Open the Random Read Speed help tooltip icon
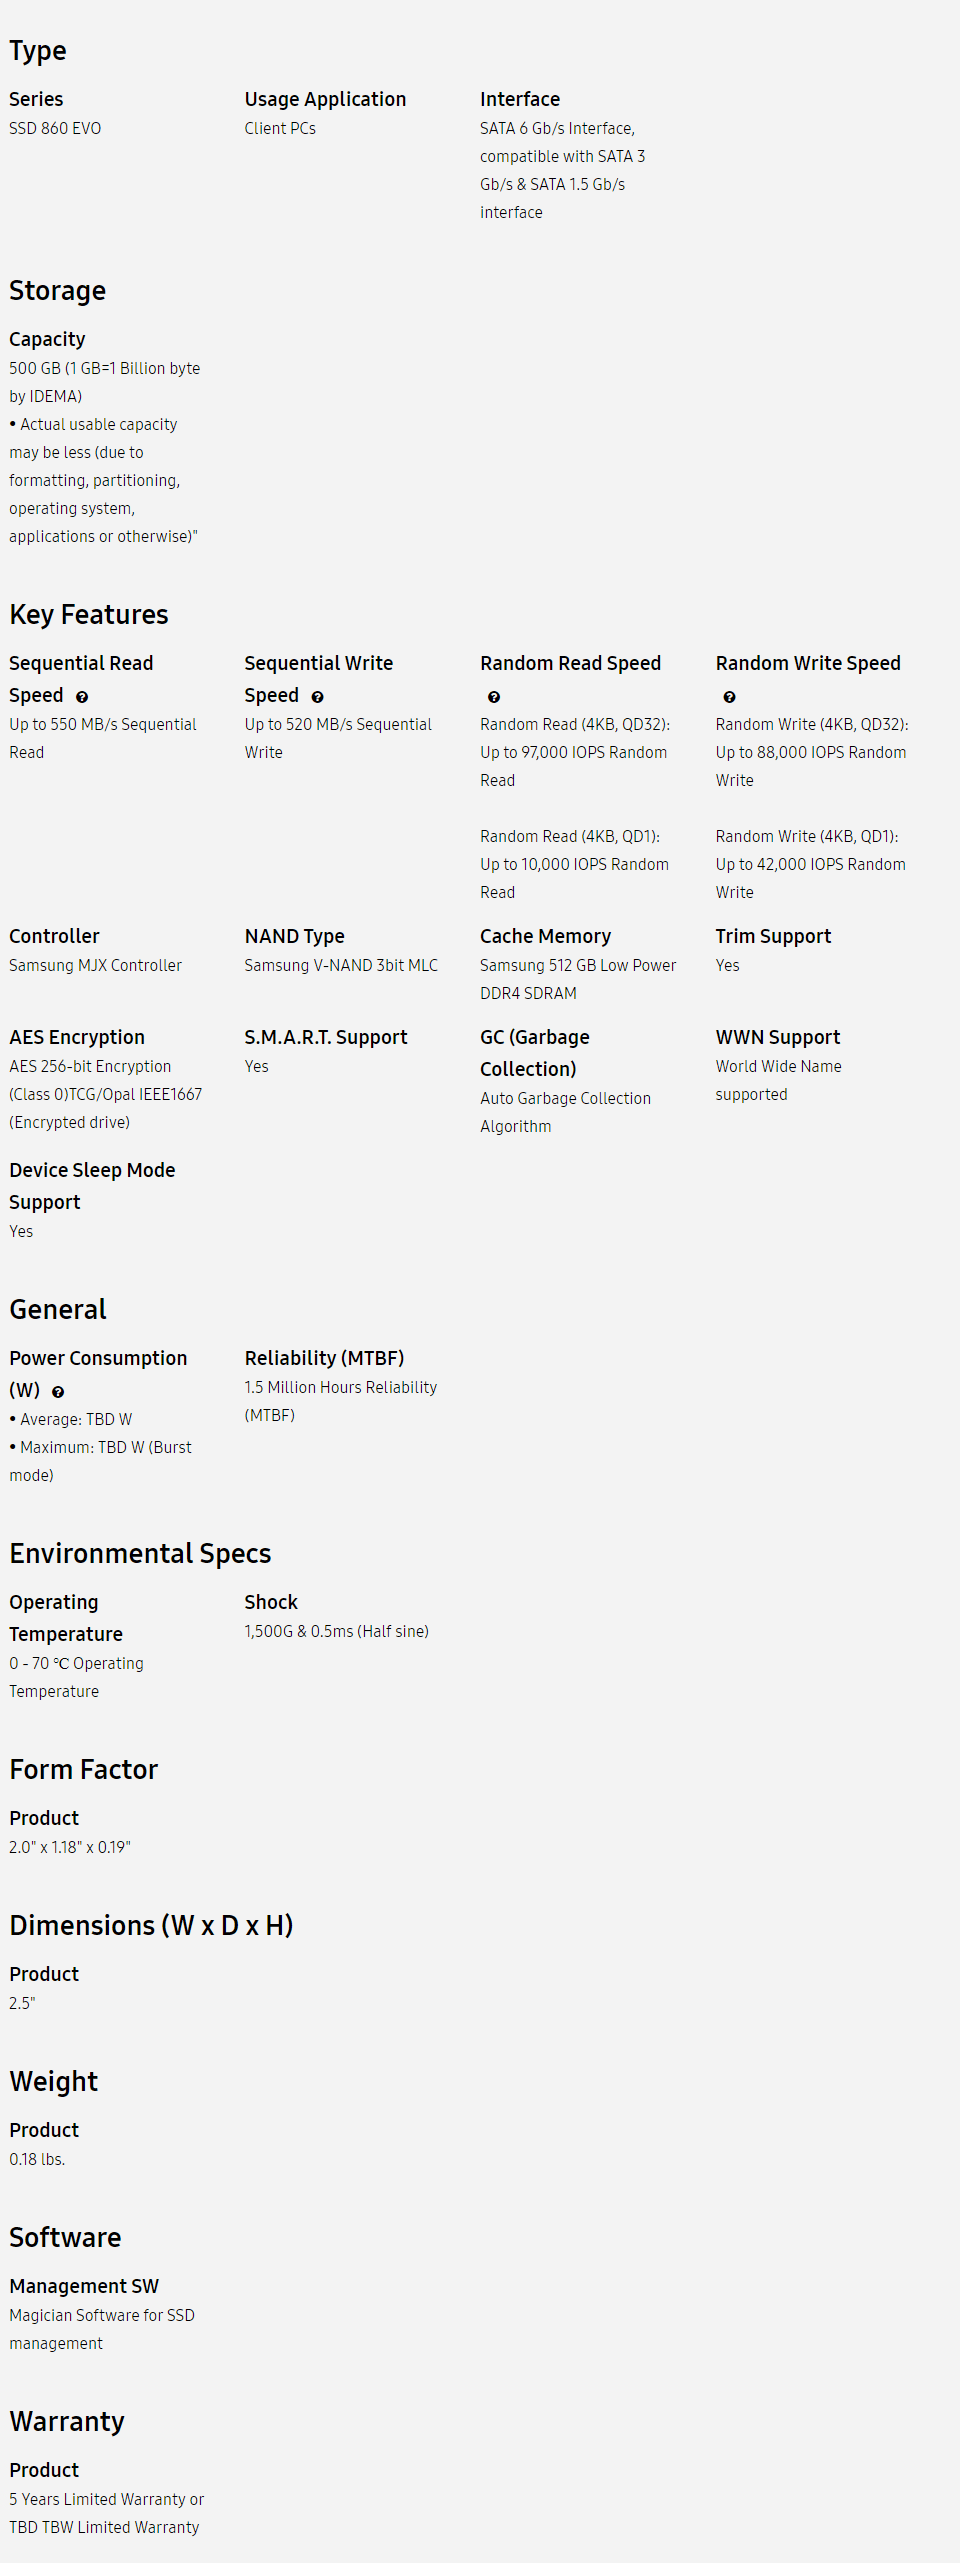The height and width of the screenshot is (2563, 960). [x=494, y=697]
